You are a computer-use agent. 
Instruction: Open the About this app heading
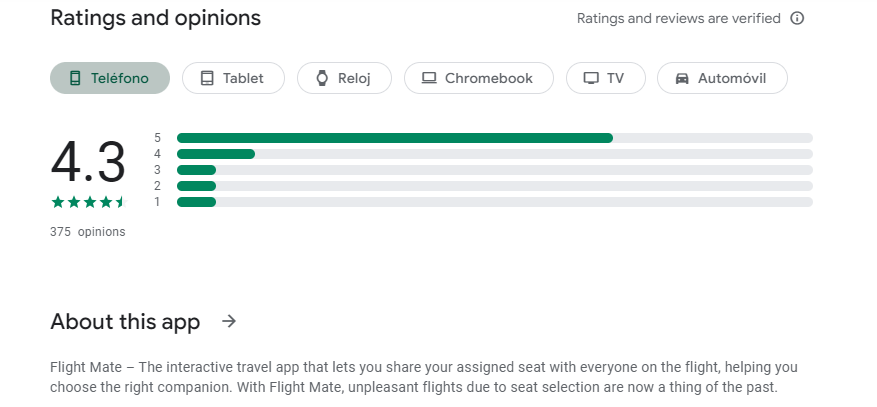pyautogui.click(x=125, y=322)
